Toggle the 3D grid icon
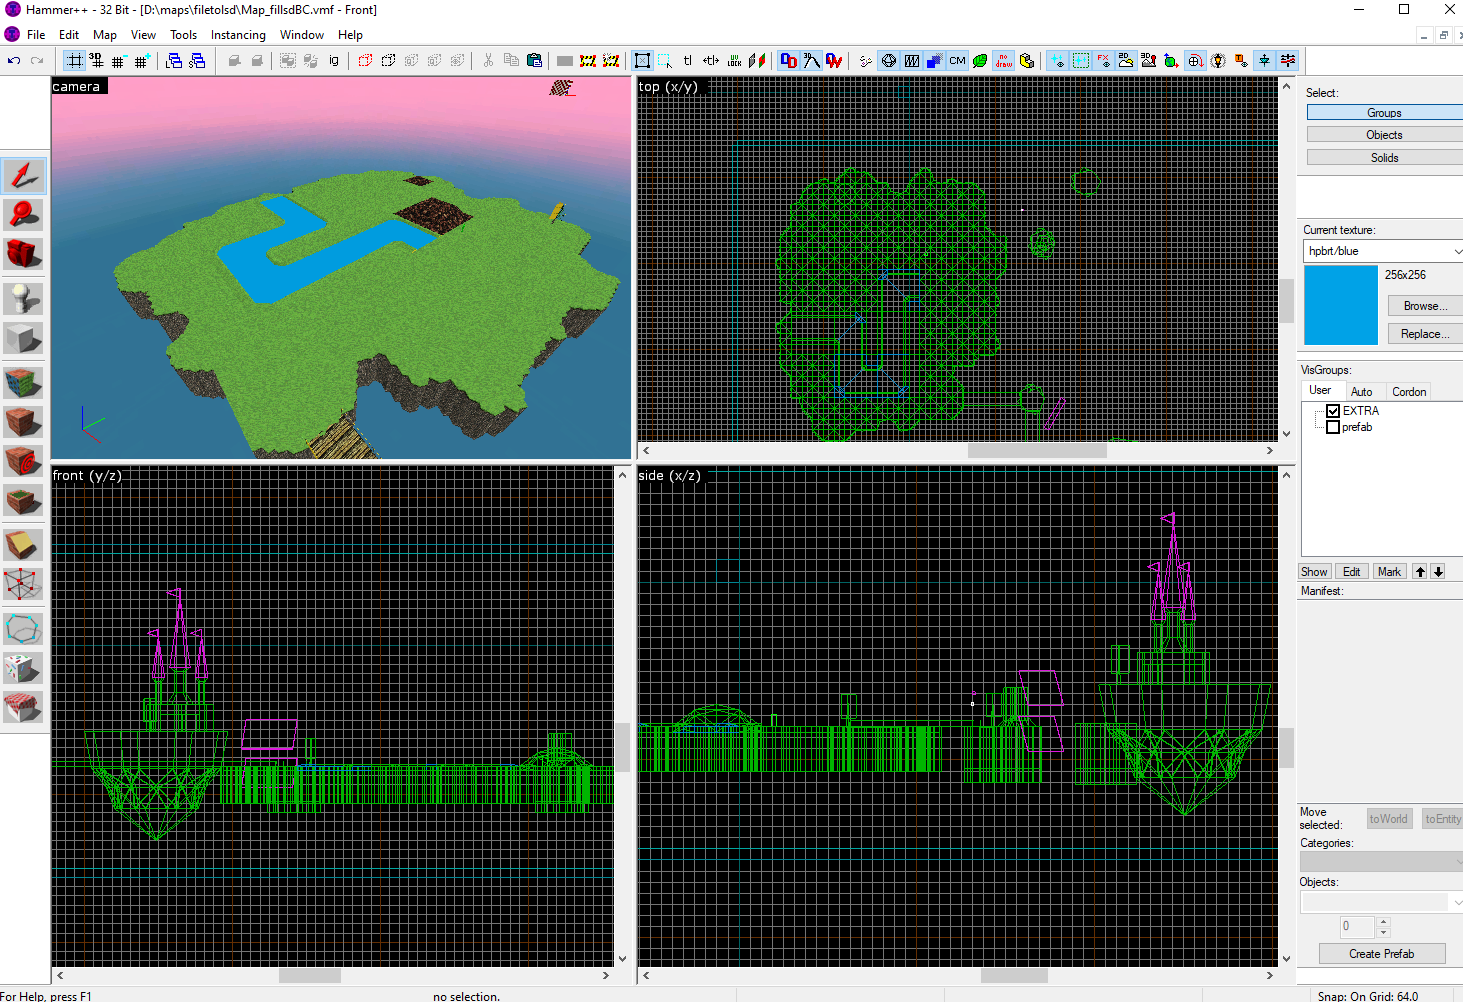The image size is (1463, 1002). [x=96, y=61]
